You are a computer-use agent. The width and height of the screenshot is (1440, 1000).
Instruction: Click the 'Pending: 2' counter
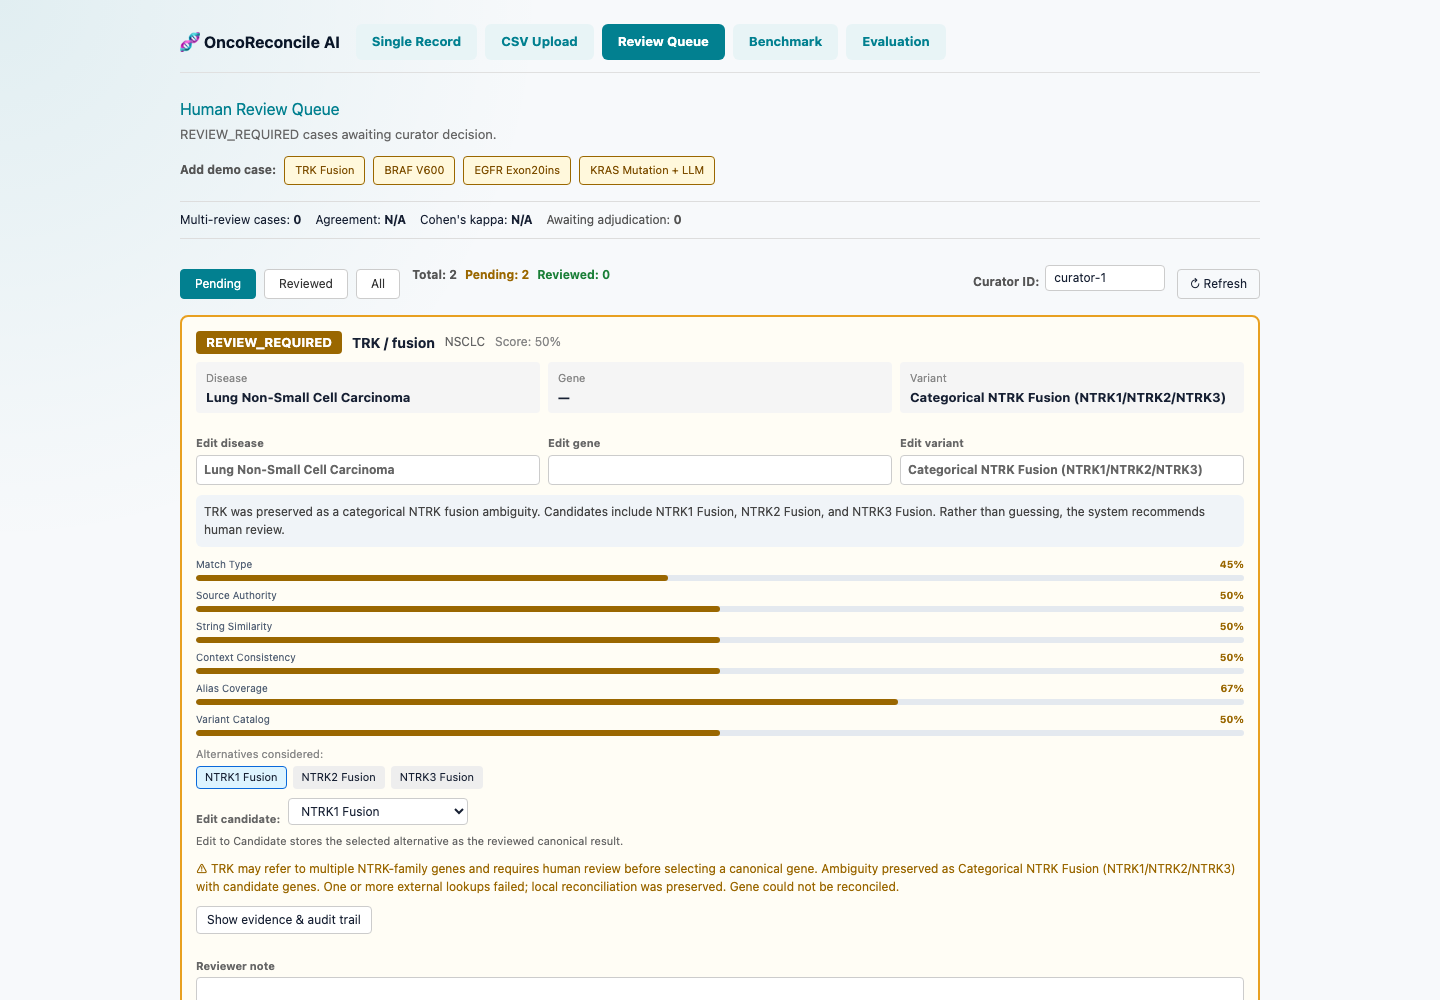pyautogui.click(x=497, y=275)
